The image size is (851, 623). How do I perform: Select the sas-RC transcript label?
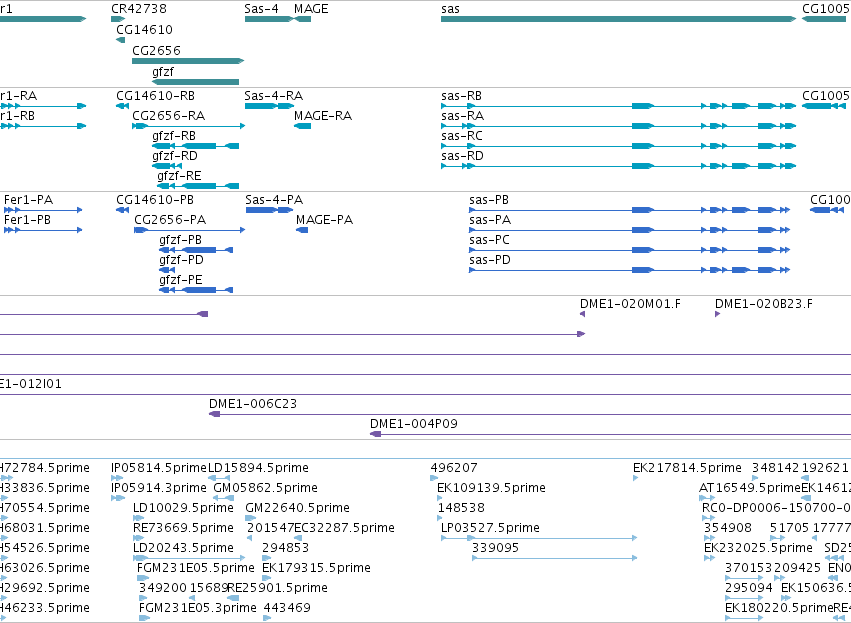[x=462, y=136]
